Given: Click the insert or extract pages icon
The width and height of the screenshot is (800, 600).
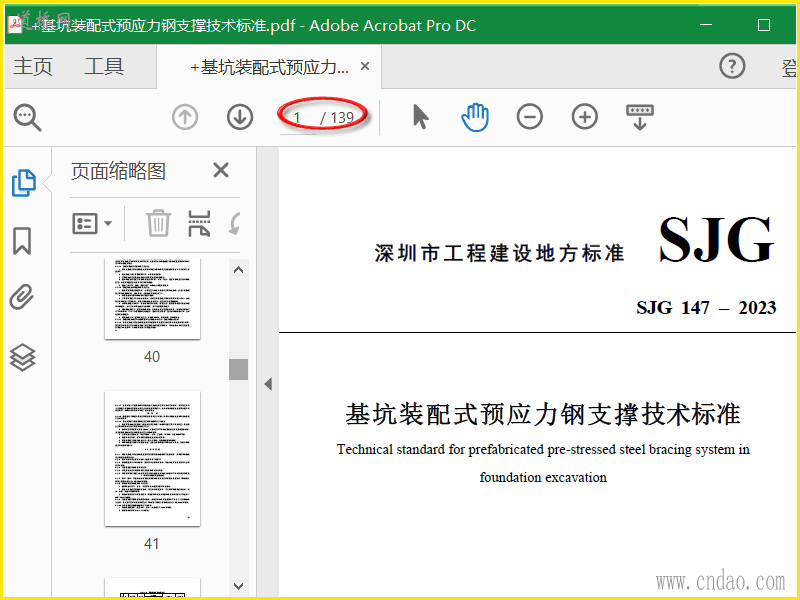Looking at the screenshot, I should (x=199, y=223).
